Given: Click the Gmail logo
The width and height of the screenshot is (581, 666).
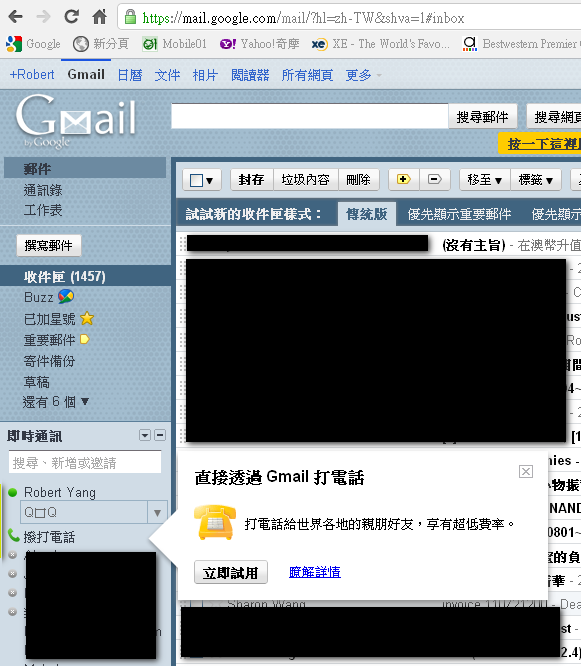Looking at the screenshot, I should 76,119.
